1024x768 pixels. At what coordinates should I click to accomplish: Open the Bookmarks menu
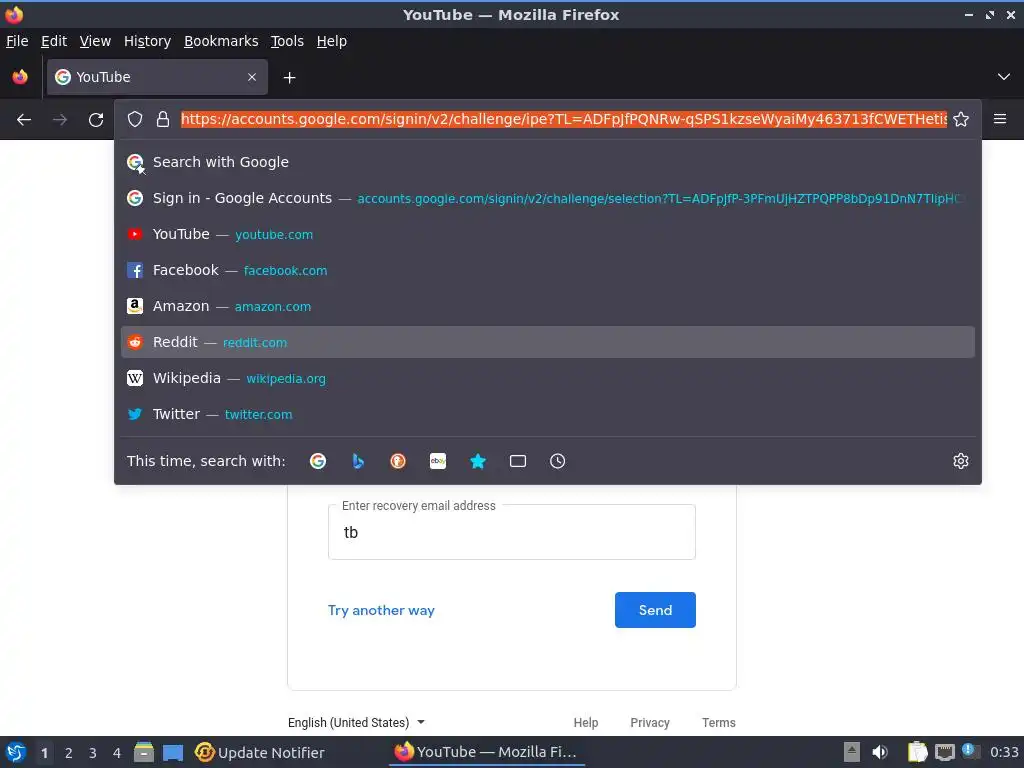tap(221, 41)
